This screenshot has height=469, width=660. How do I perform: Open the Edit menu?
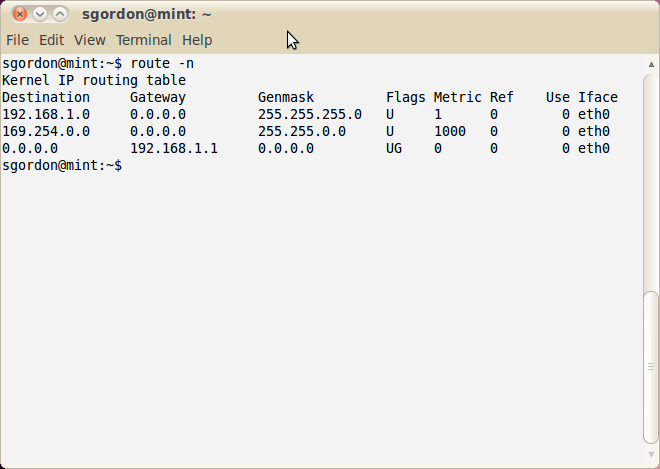(51, 40)
